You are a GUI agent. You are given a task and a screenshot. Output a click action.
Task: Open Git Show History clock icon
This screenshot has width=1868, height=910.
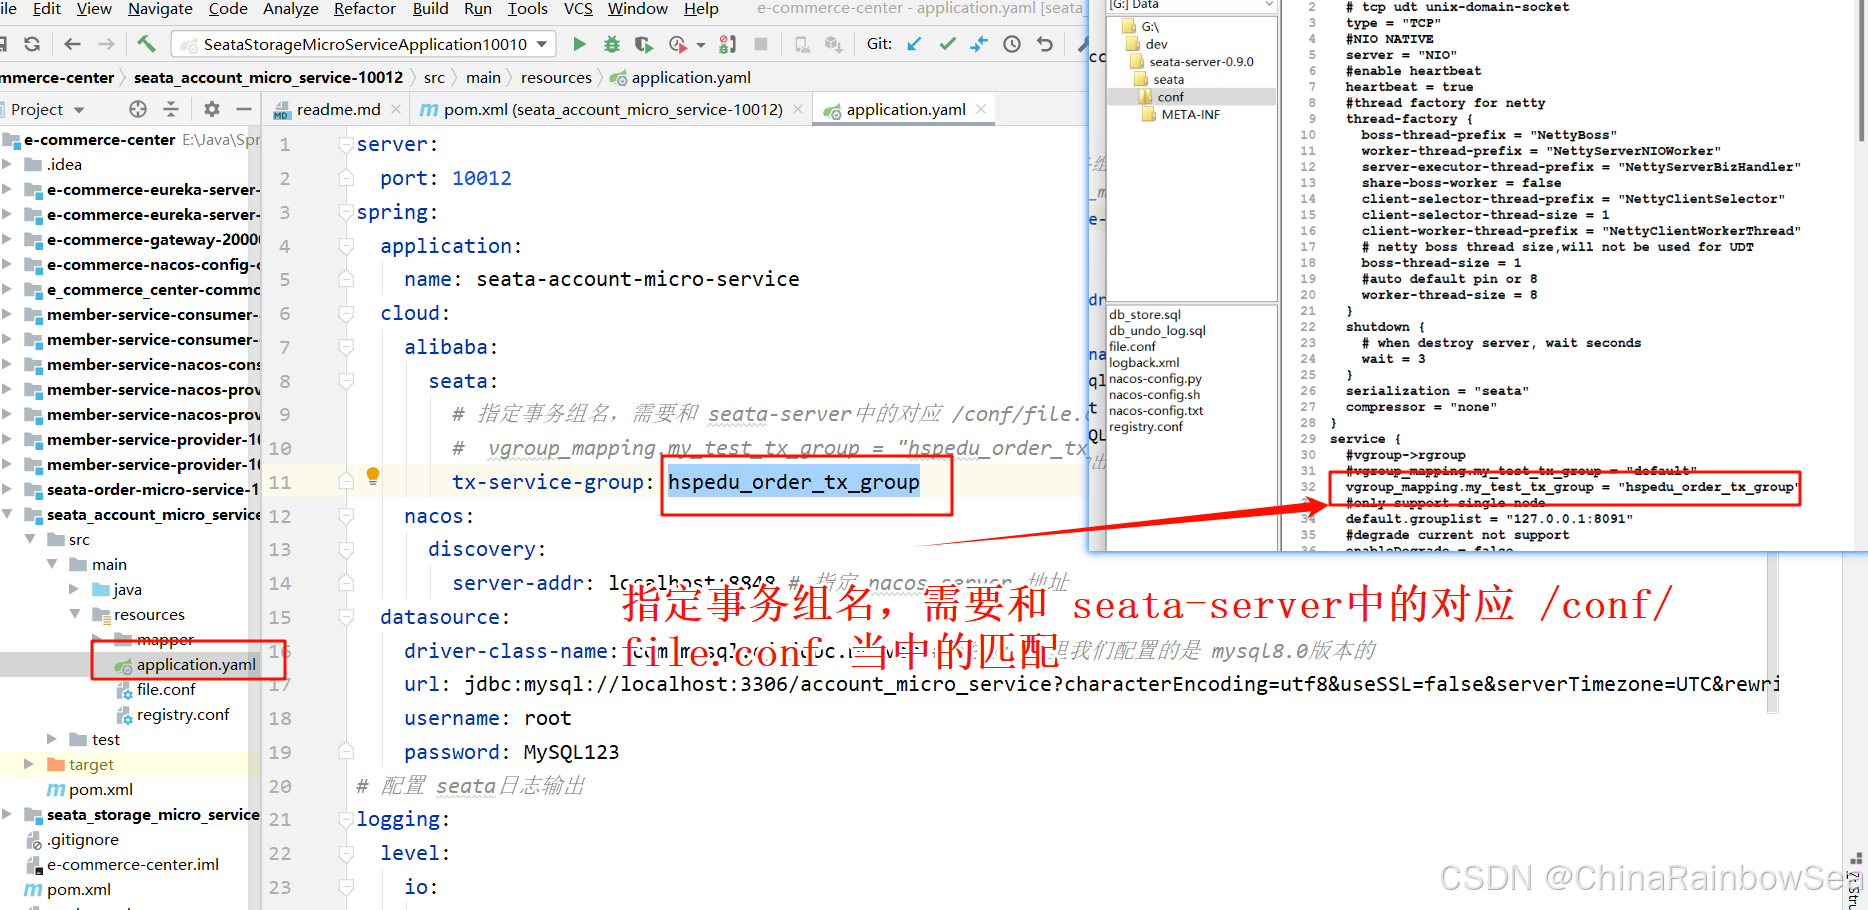coord(1012,44)
